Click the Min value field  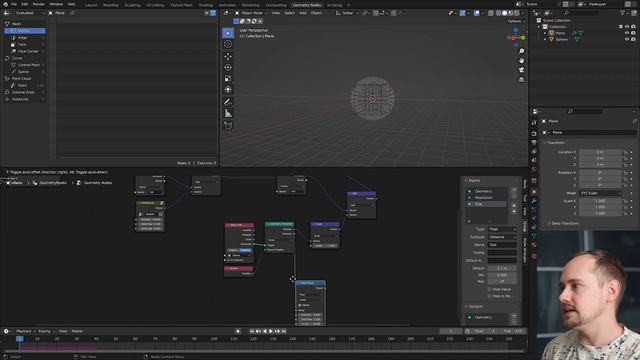pyautogui.click(x=502, y=276)
